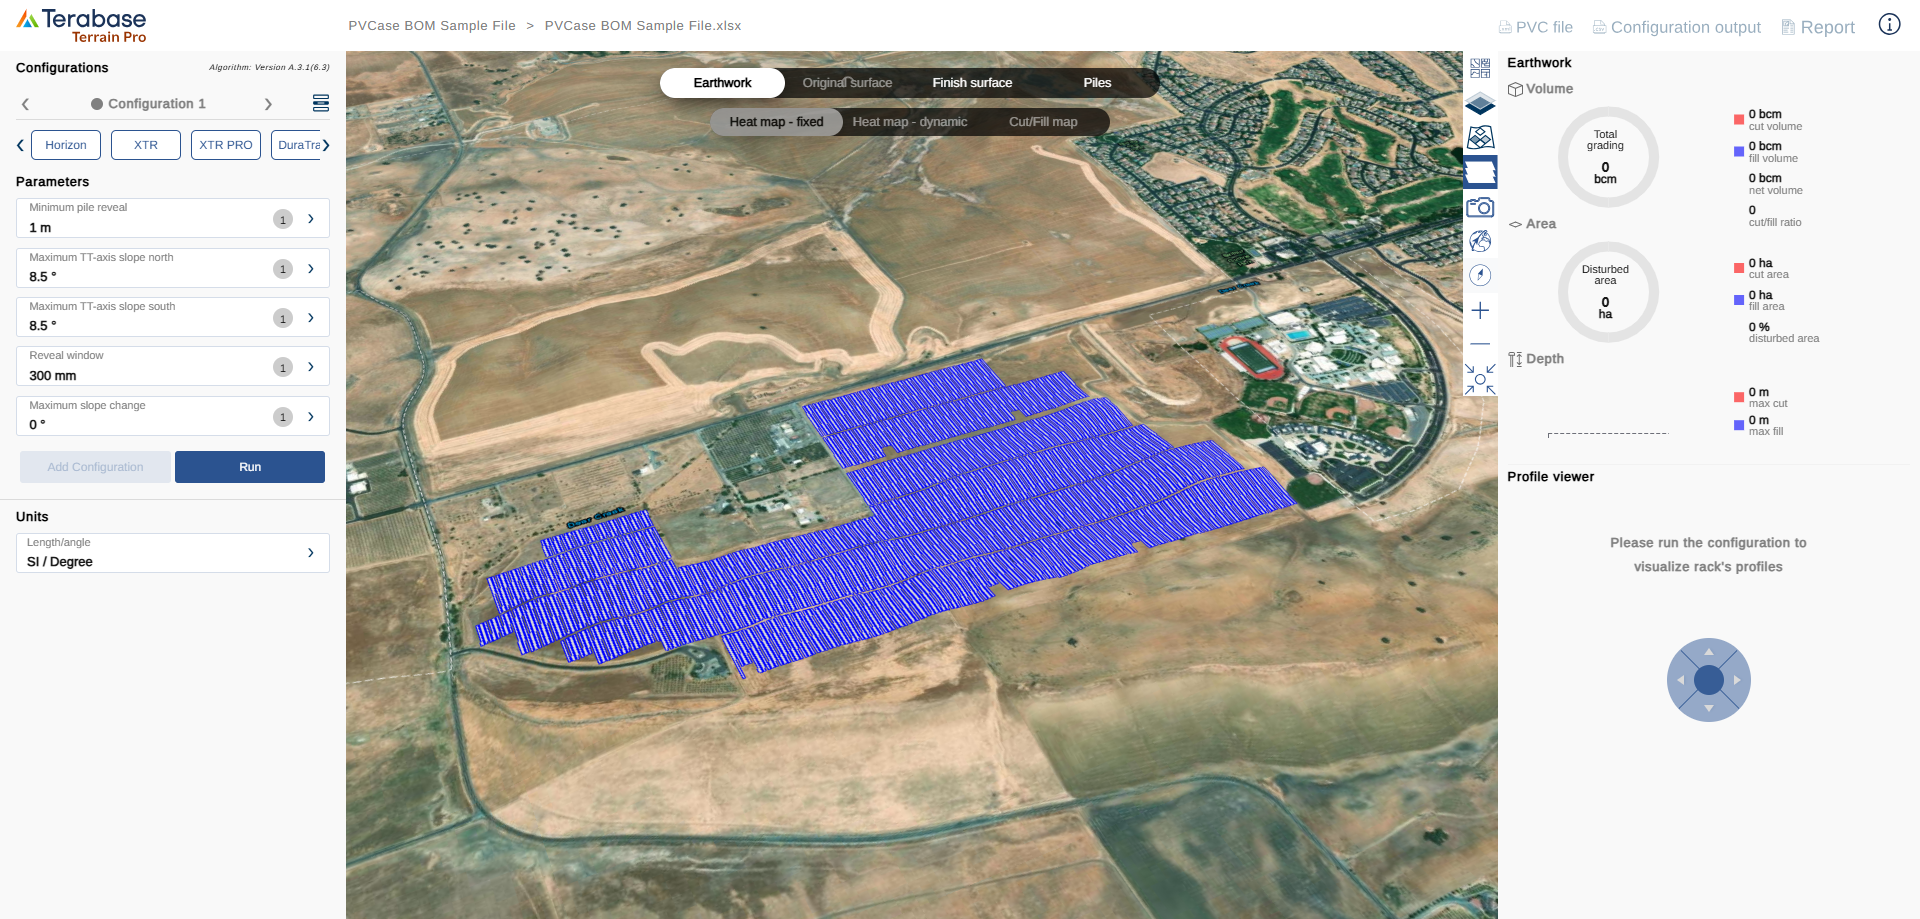1920x919 pixels.
Task: Open Configuration output link
Action: tap(1686, 27)
